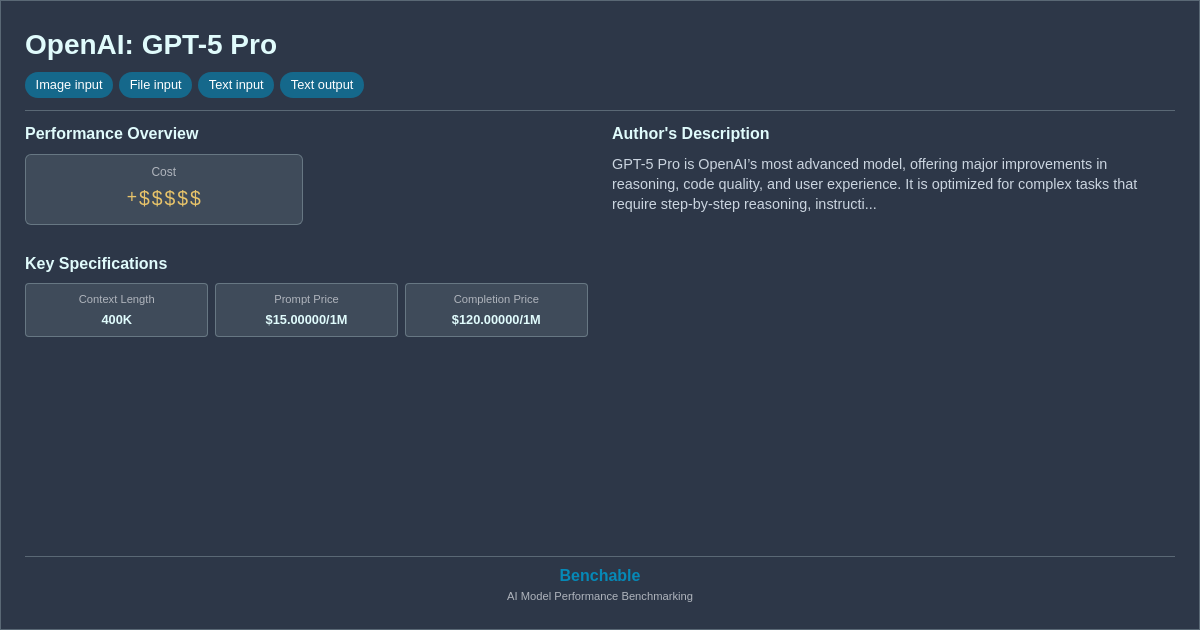
Task: Click the $$$$$ cost rating
Action: click(163, 197)
